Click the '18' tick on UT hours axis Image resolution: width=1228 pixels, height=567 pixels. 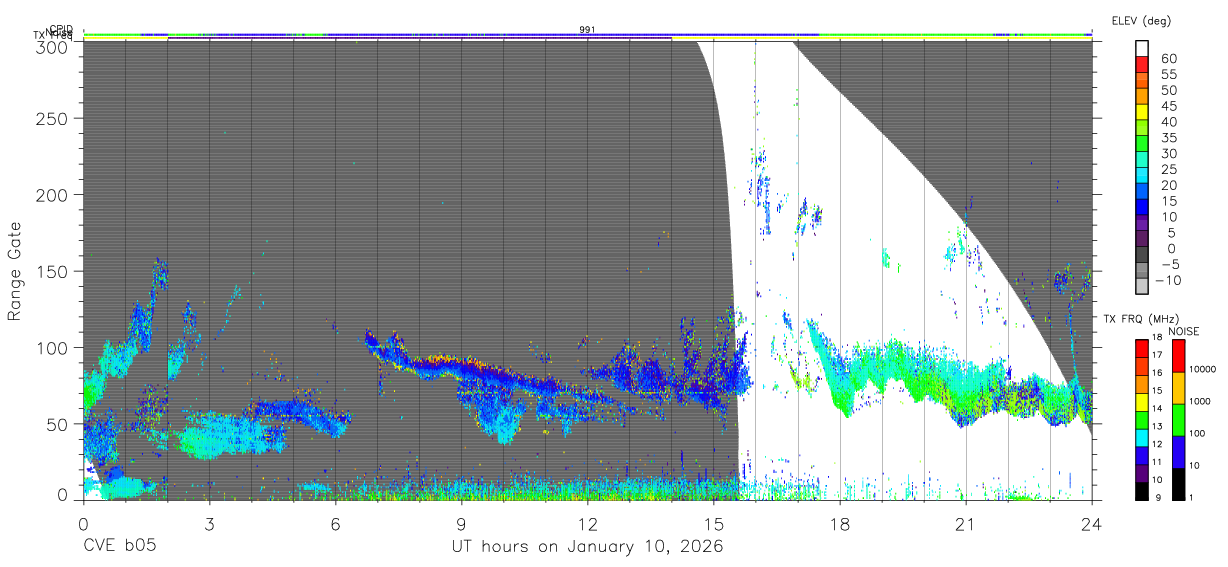point(840,523)
